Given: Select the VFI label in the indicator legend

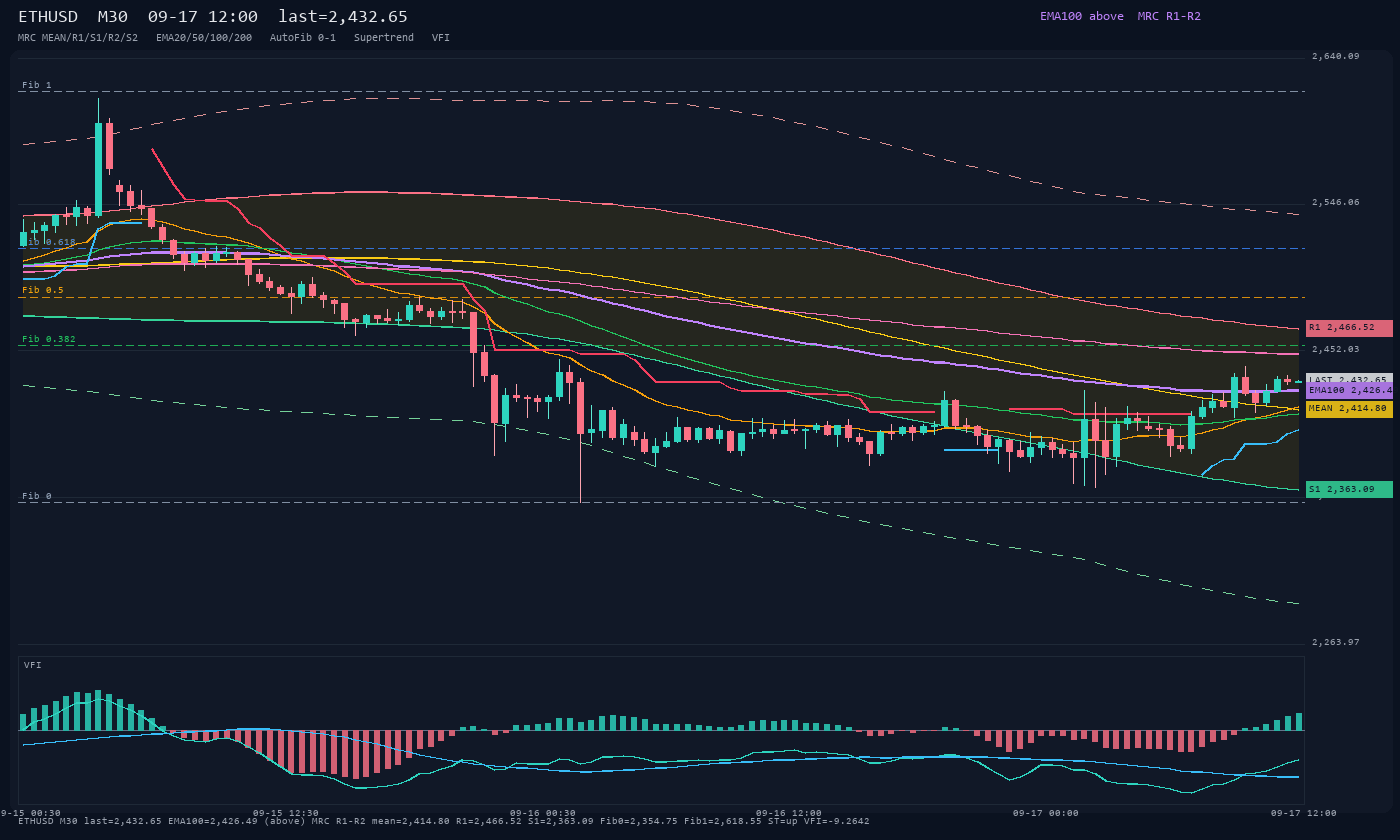Looking at the screenshot, I should (441, 38).
